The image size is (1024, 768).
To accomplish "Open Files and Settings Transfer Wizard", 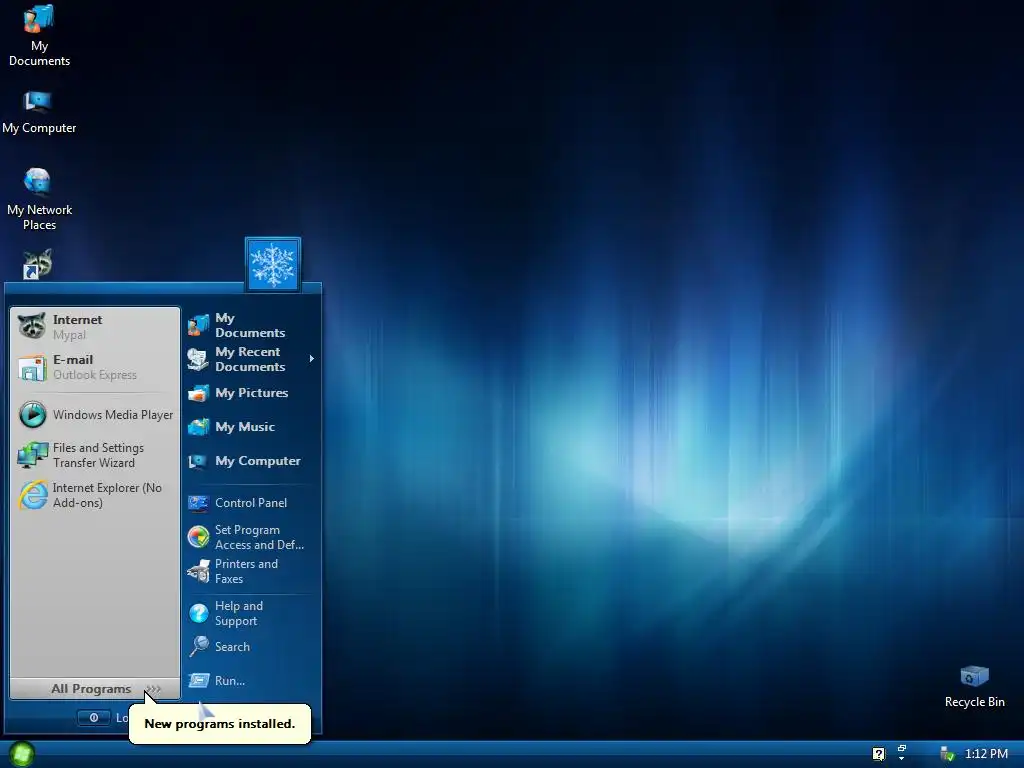I will [x=95, y=455].
